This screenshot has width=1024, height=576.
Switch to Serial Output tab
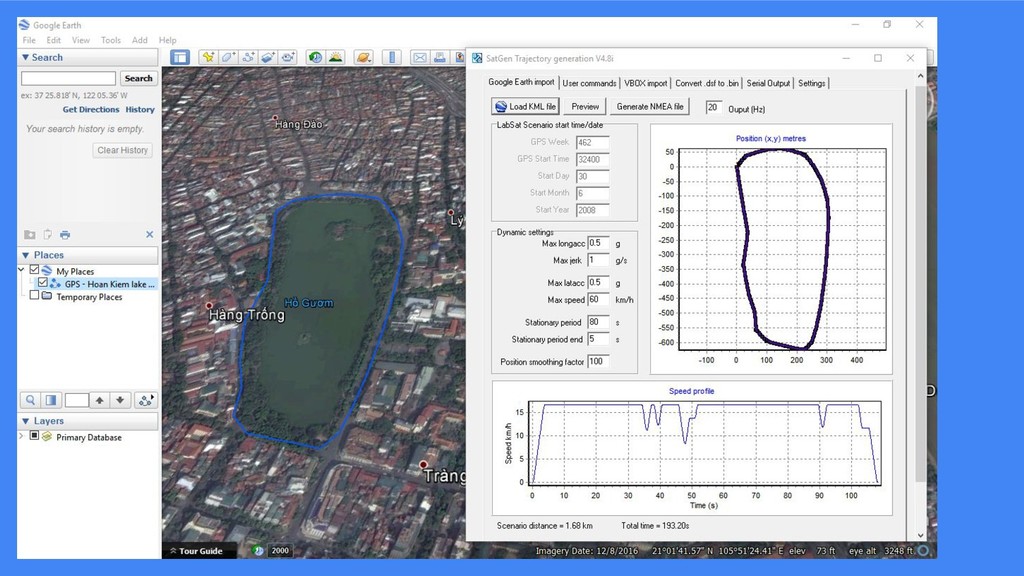coord(768,83)
